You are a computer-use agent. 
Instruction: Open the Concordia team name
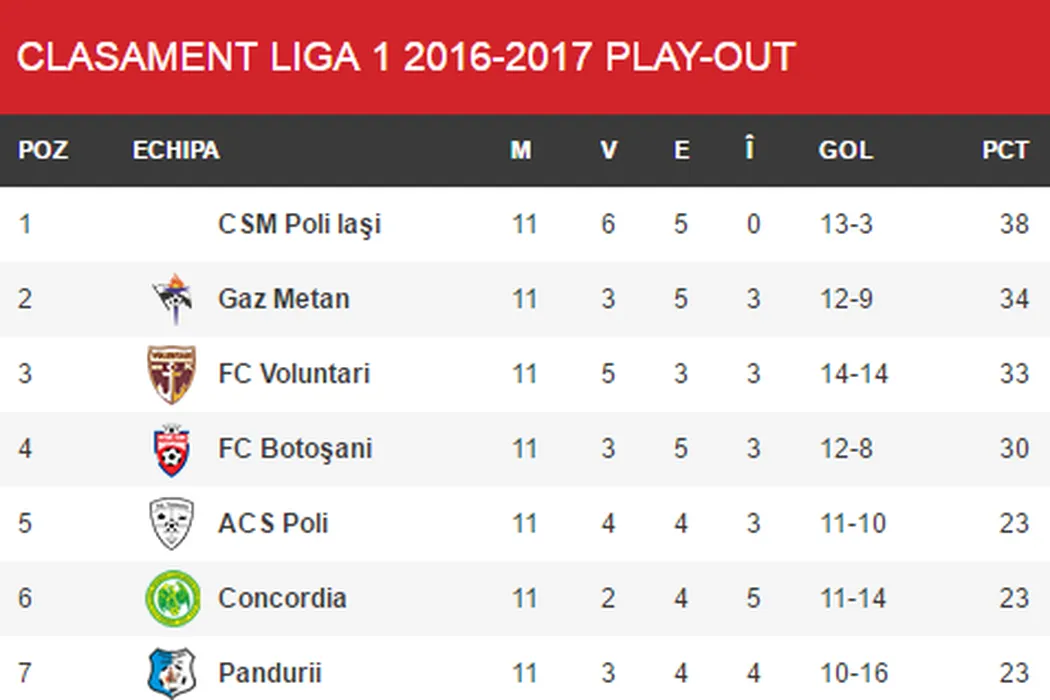[x=282, y=598]
